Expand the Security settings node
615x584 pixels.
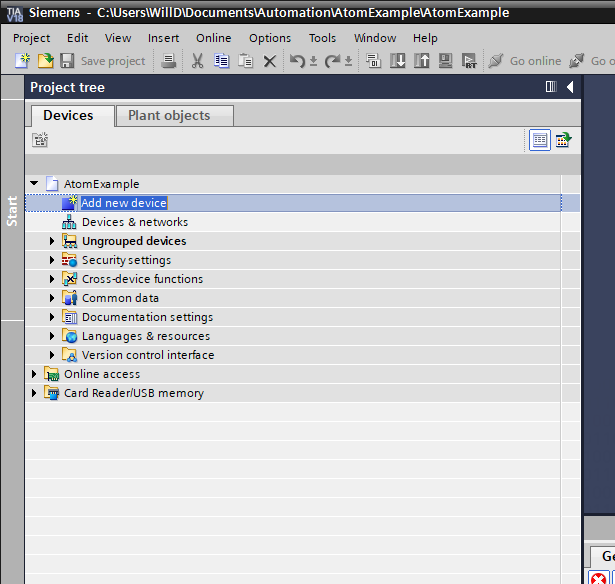click(53, 260)
